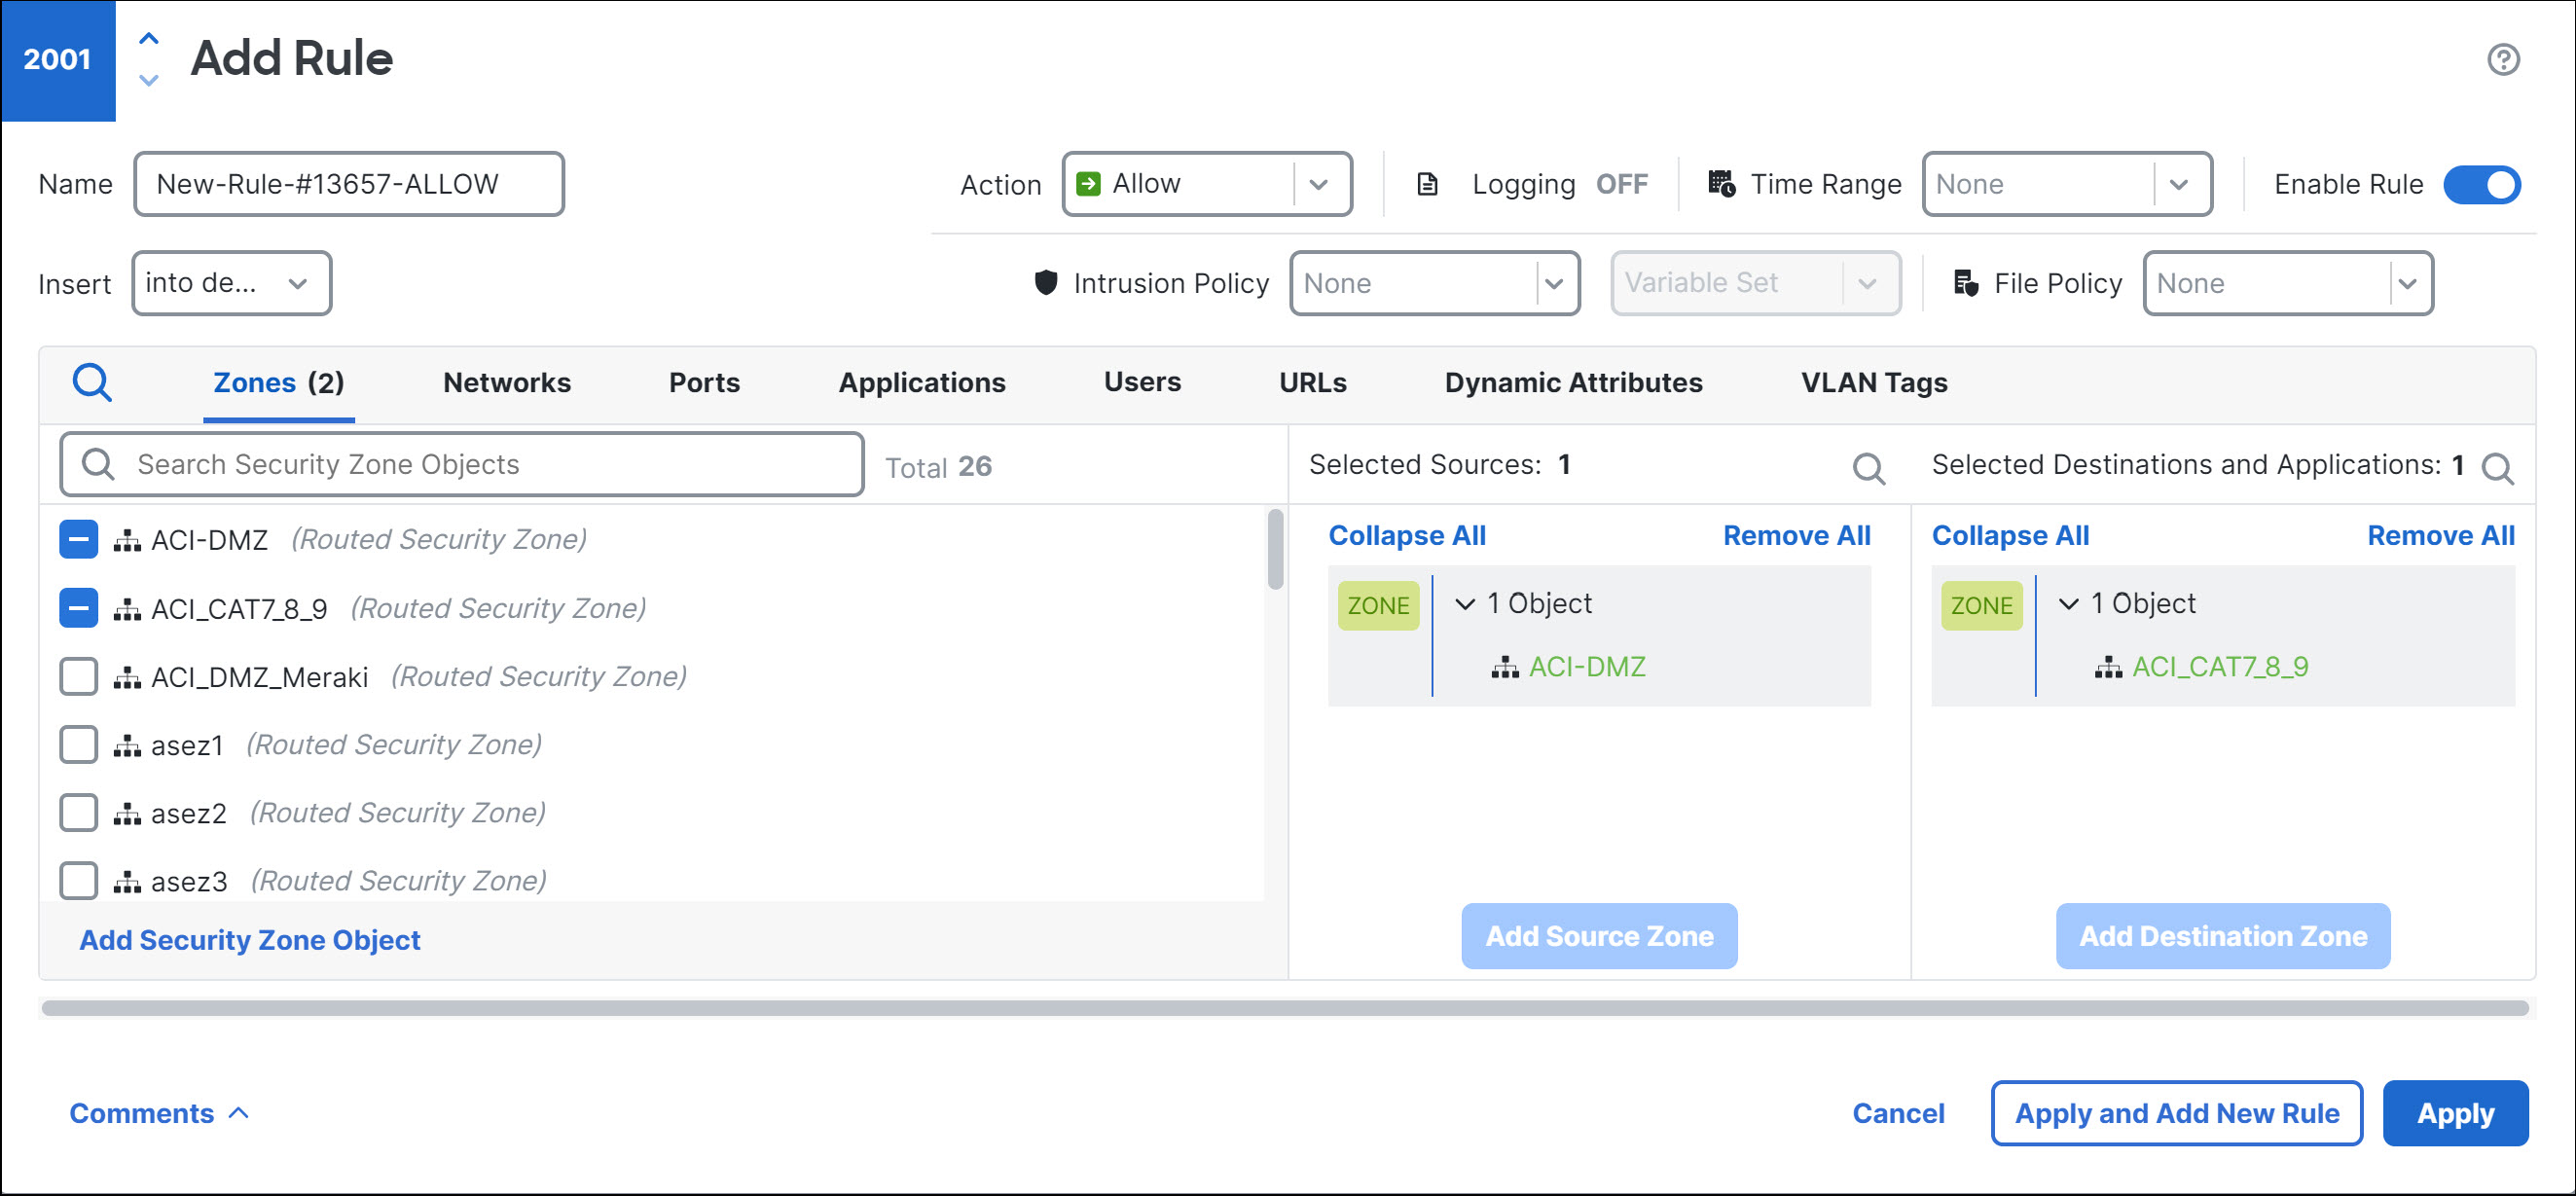Click the down arrow for rule position
Screen dimensions: 2576x1196
click(x=148, y=80)
